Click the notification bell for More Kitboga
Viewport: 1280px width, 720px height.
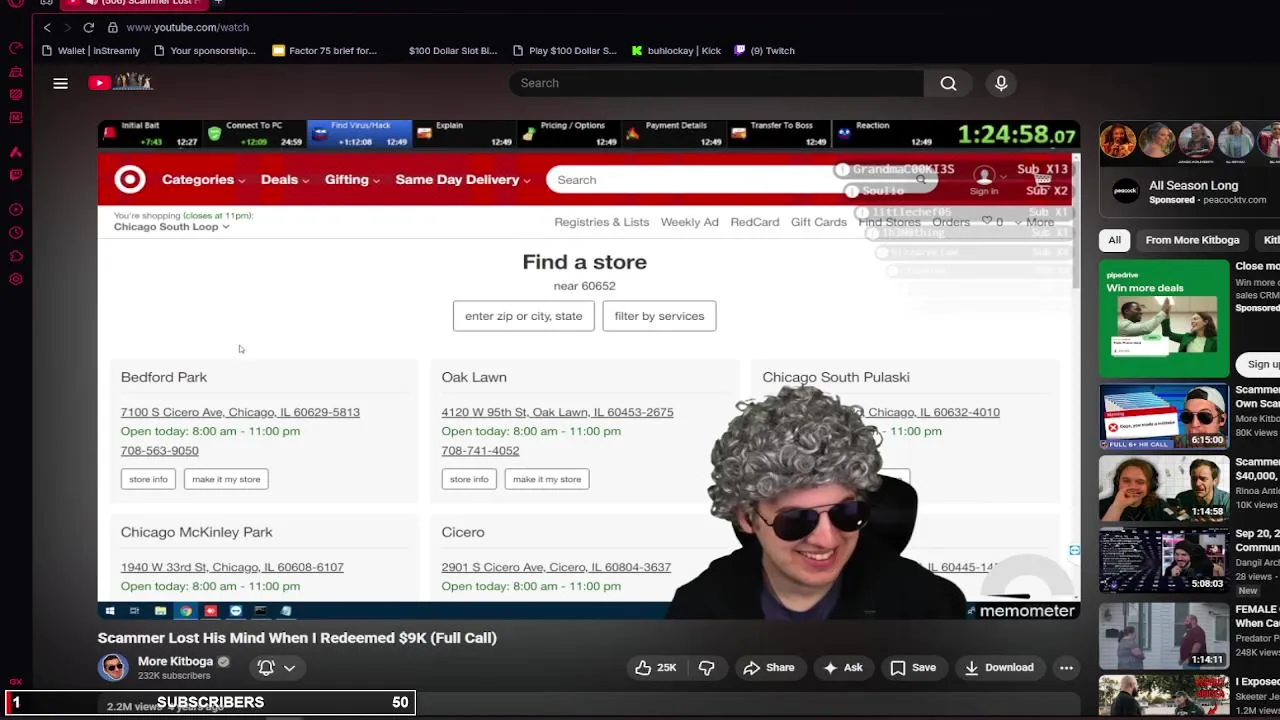(x=266, y=667)
